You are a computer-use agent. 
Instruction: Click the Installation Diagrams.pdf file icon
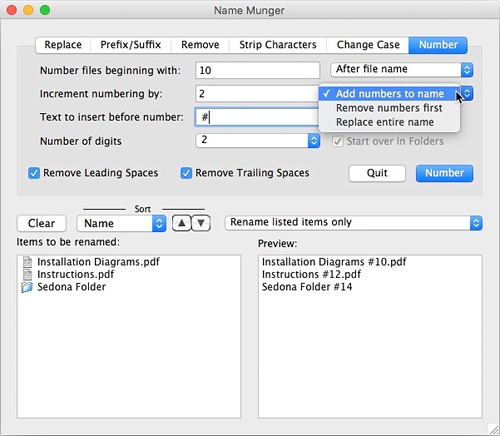pyautogui.click(x=27, y=262)
